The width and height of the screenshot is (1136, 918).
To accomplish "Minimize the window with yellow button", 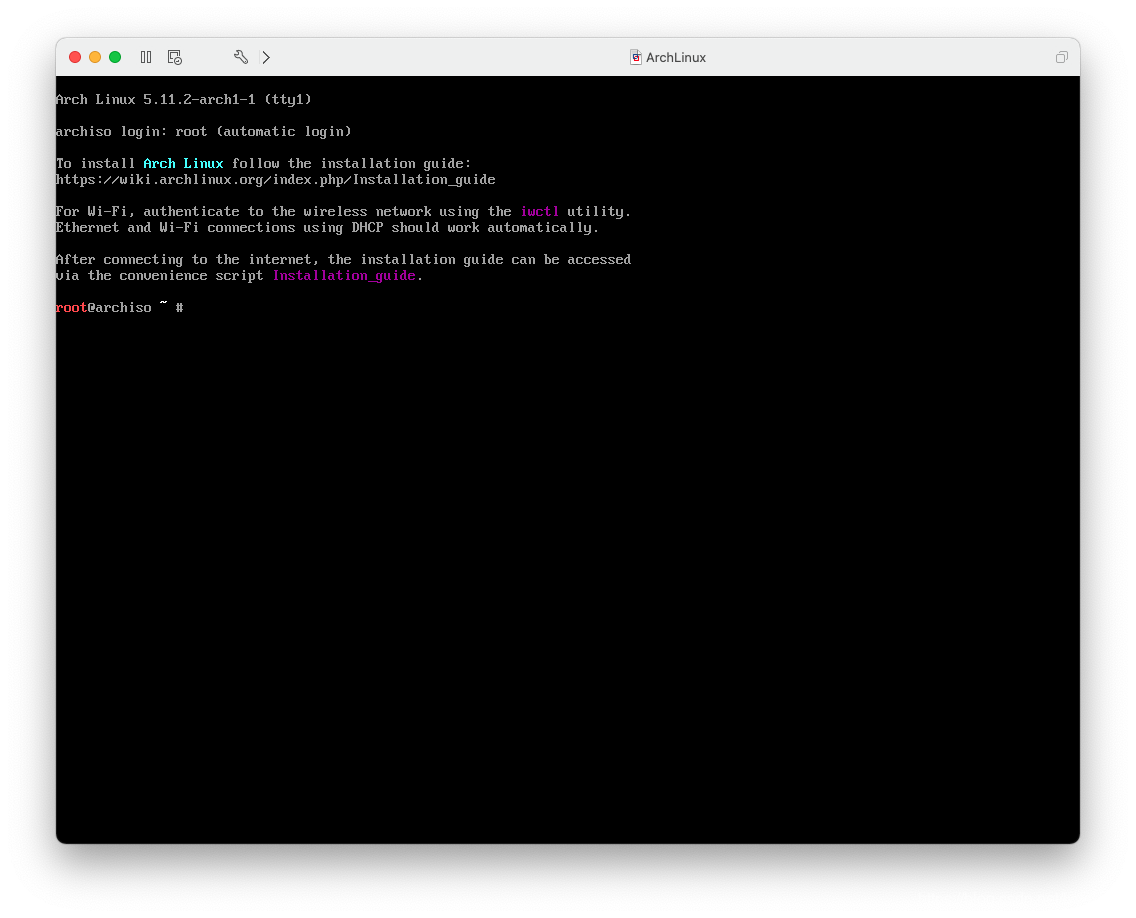I will (x=95, y=57).
